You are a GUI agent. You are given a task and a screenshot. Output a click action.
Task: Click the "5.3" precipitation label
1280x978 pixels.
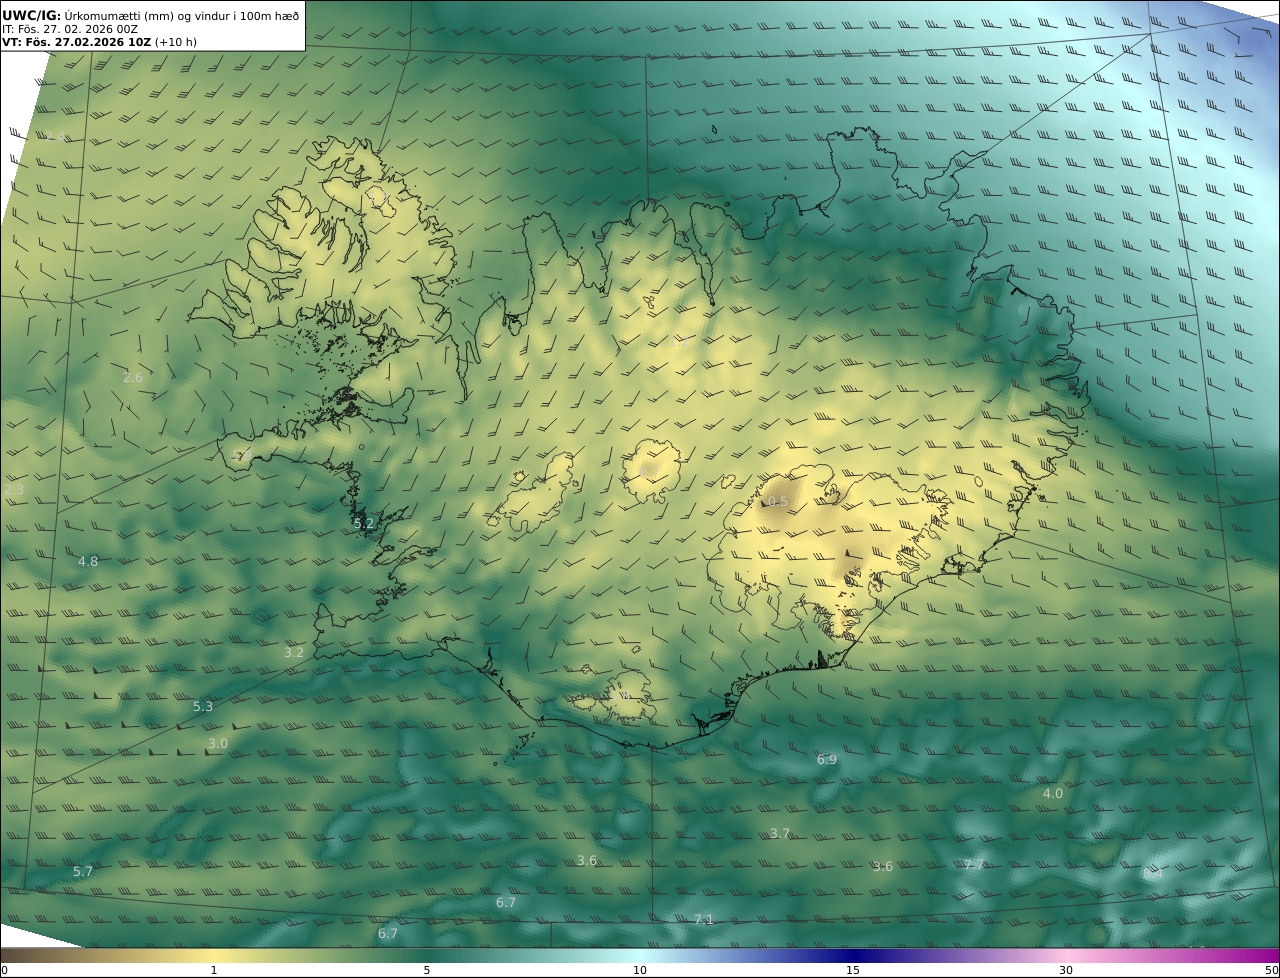click(x=203, y=706)
